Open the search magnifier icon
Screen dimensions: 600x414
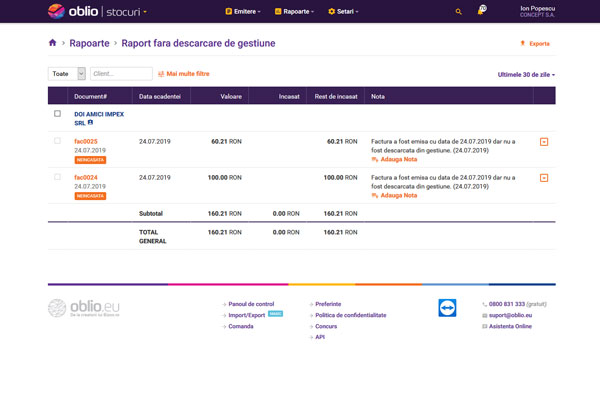[458, 12]
